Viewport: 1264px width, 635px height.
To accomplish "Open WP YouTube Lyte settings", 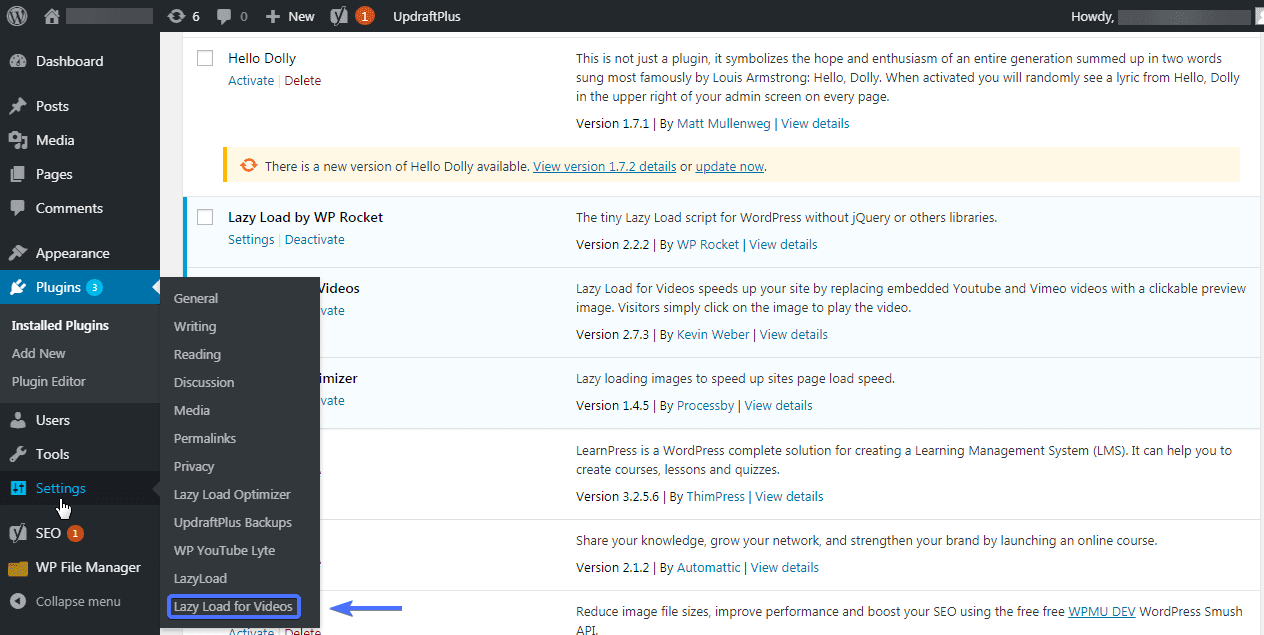I will pos(224,550).
